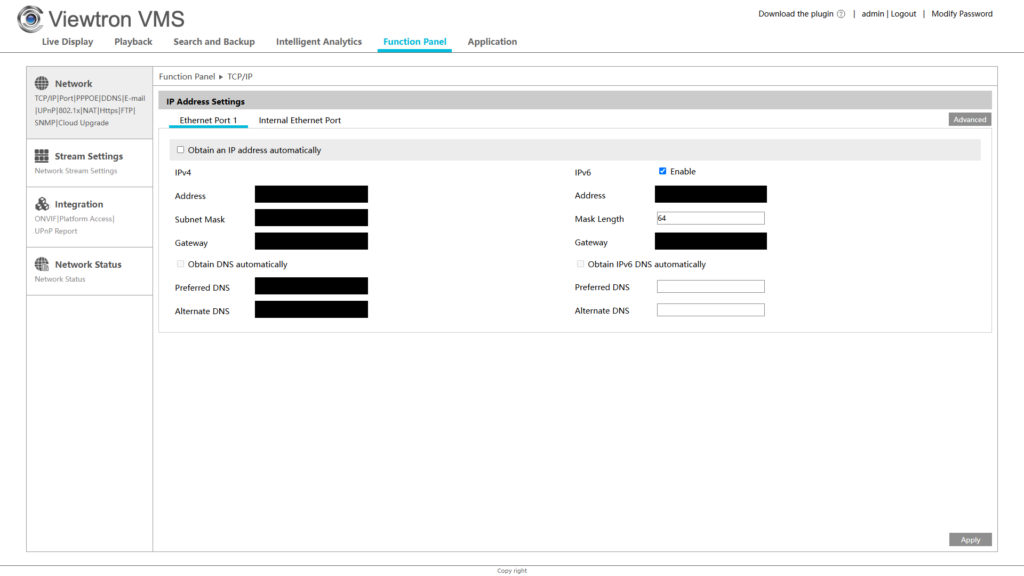The image size is (1024, 576).
Task: Go to the Live Display tab
Action: point(67,41)
